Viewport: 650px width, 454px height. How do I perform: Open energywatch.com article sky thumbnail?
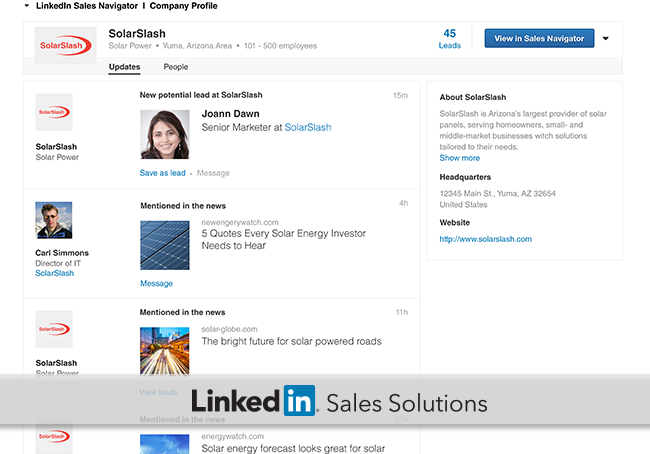[165, 444]
